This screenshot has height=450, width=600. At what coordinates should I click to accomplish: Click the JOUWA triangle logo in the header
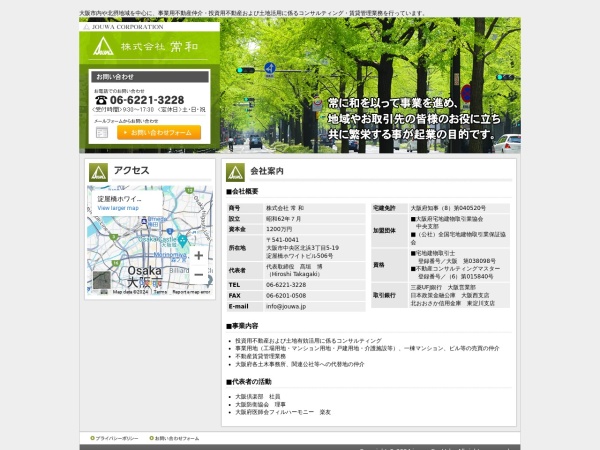[103, 46]
